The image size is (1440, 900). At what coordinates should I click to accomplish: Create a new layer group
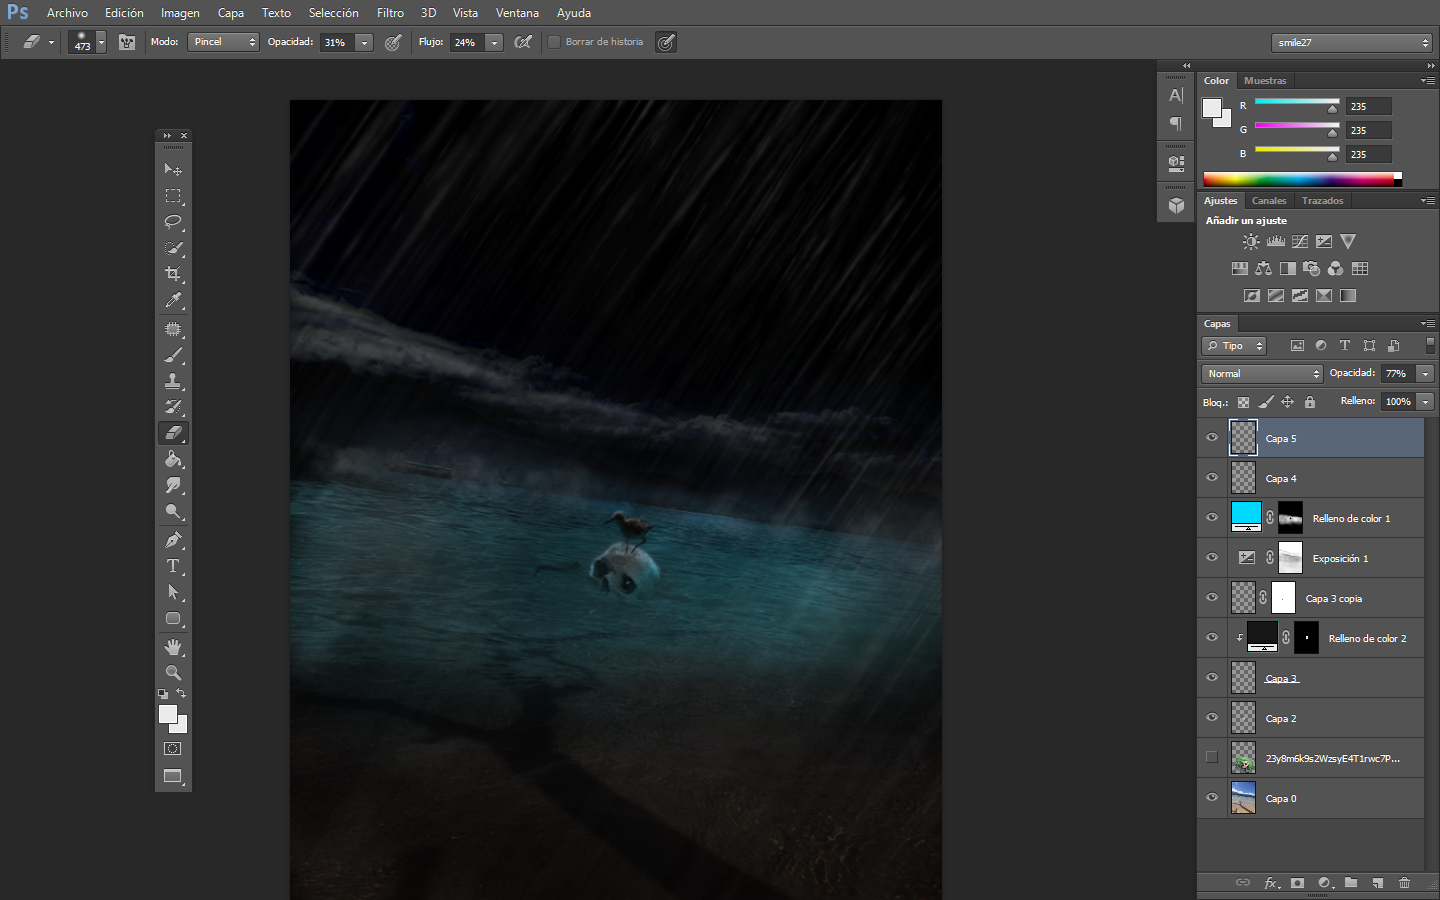click(1351, 883)
